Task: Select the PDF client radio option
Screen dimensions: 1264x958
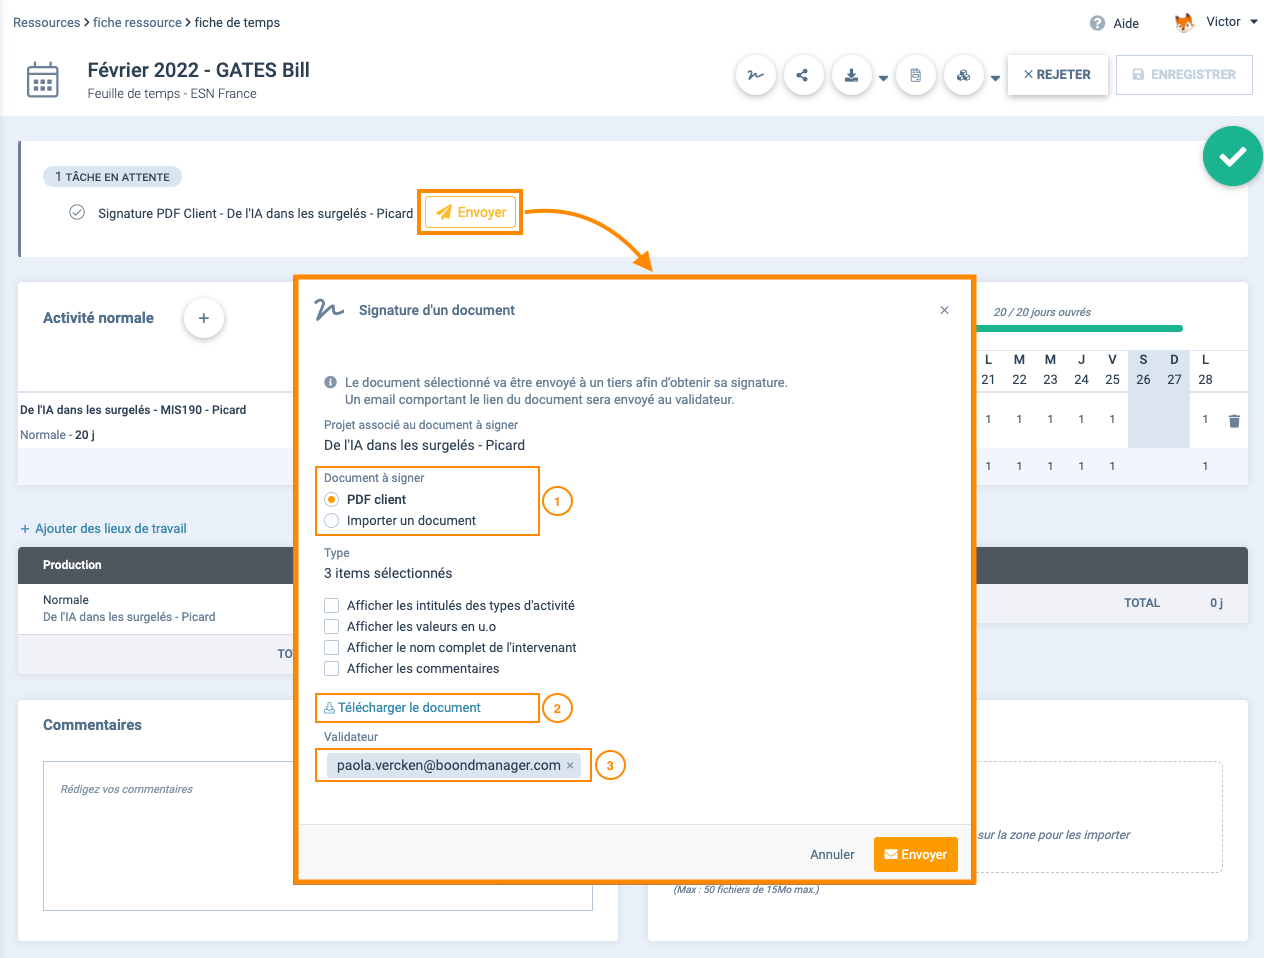Action: [x=332, y=500]
